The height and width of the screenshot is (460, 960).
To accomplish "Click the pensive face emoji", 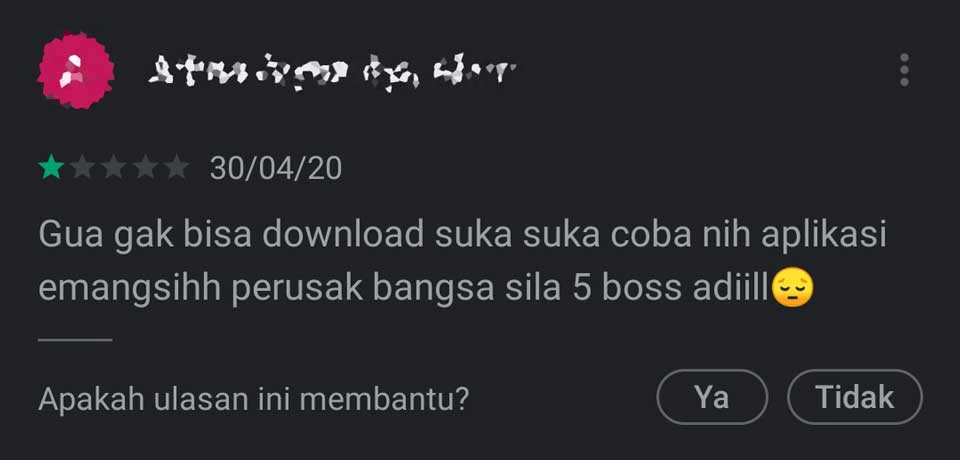I will [x=792, y=289].
